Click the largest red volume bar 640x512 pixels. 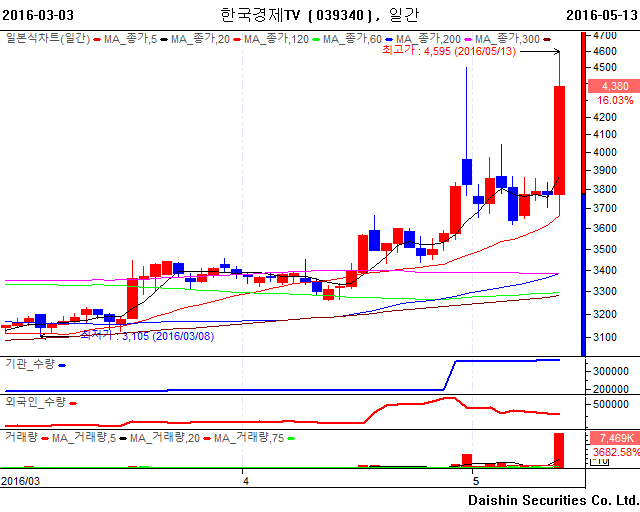559,450
